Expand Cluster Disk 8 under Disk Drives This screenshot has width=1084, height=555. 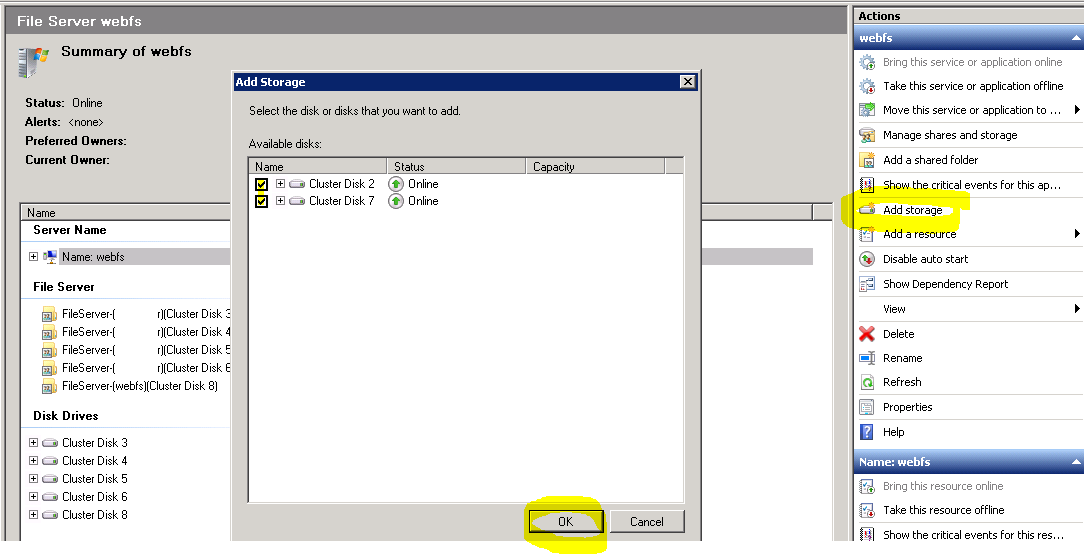click(33, 514)
